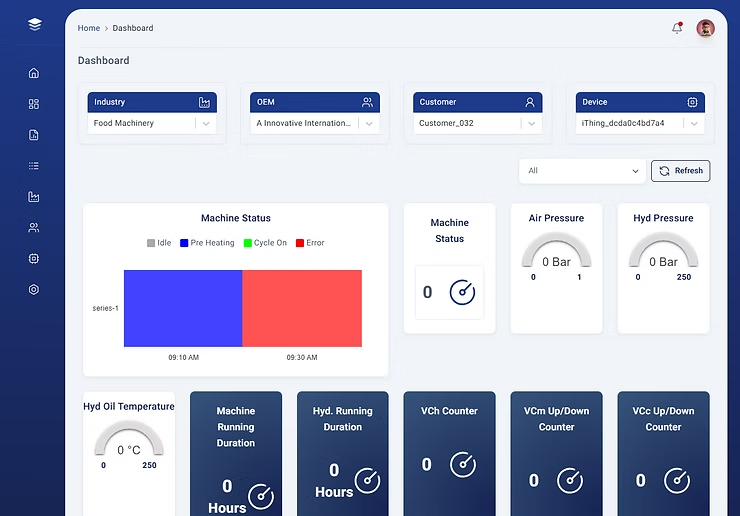Image resolution: width=740 pixels, height=516 pixels.
Task: Click the Refresh button
Action: point(680,171)
